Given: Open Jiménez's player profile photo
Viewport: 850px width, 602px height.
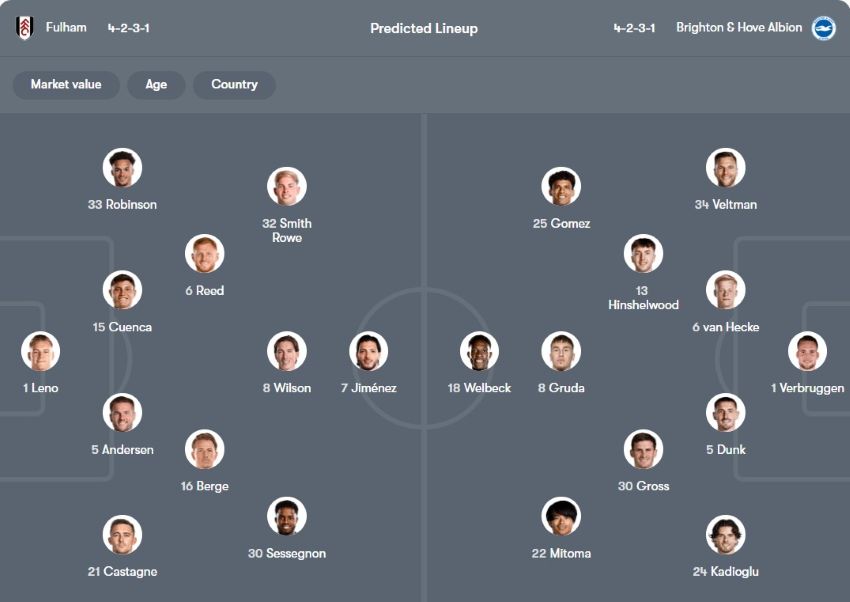Looking at the screenshot, I should pyautogui.click(x=368, y=352).
